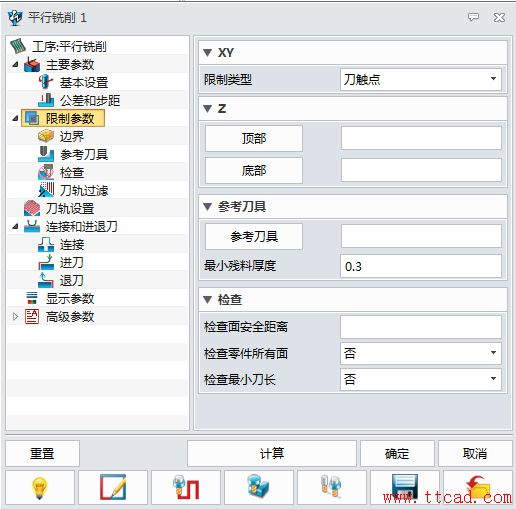The height and width of the screenshot is (509, 516).
Task: Click the 刀轨过滤 icon
Action: (x=46, y=190)
